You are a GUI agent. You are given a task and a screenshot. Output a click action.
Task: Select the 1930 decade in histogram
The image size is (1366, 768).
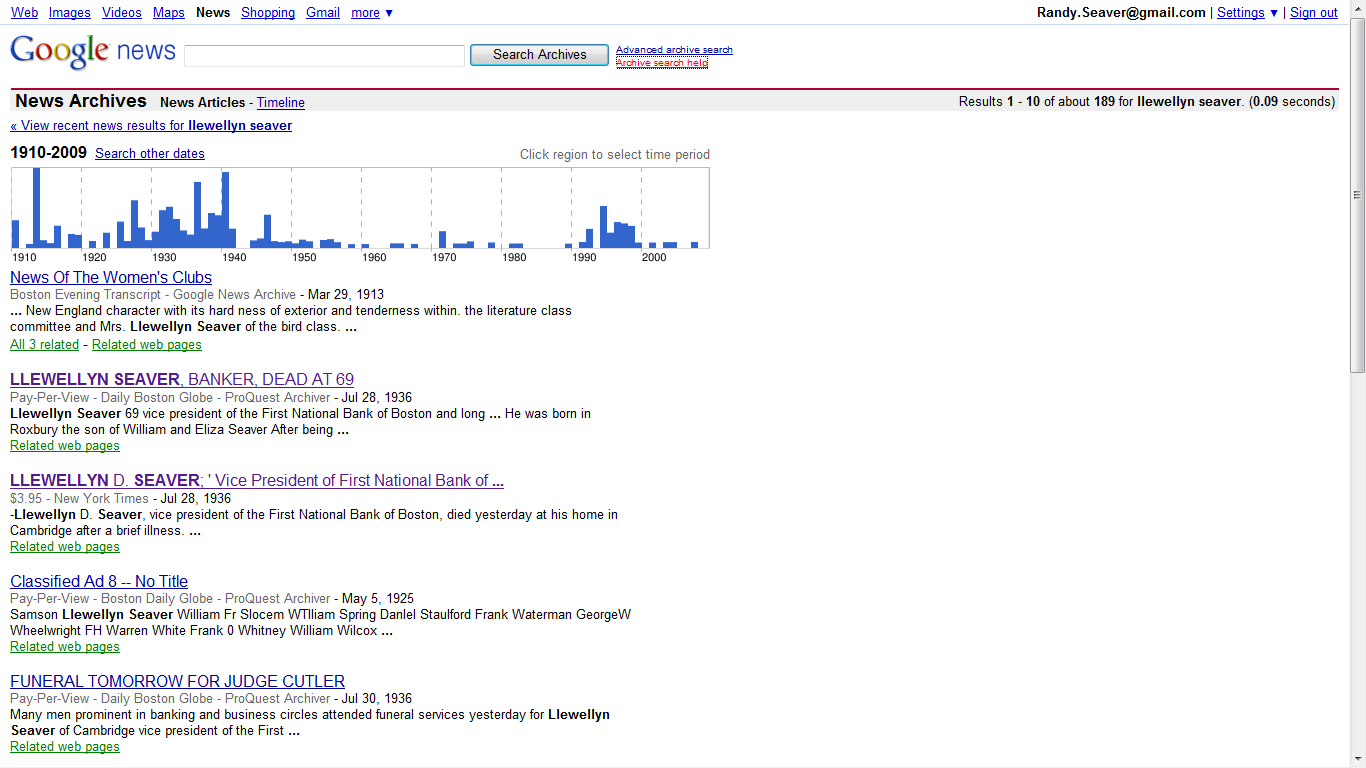(186, 208)
